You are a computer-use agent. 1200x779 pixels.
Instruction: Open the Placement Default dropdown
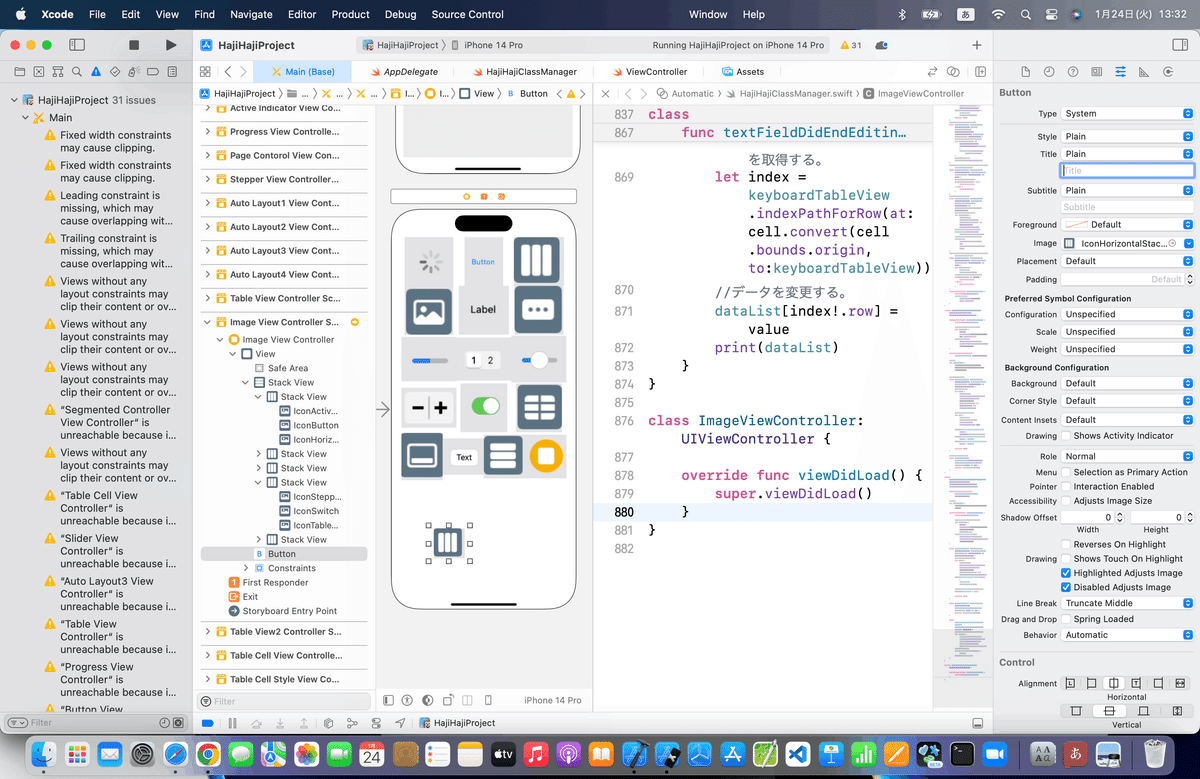[1127, 261]
